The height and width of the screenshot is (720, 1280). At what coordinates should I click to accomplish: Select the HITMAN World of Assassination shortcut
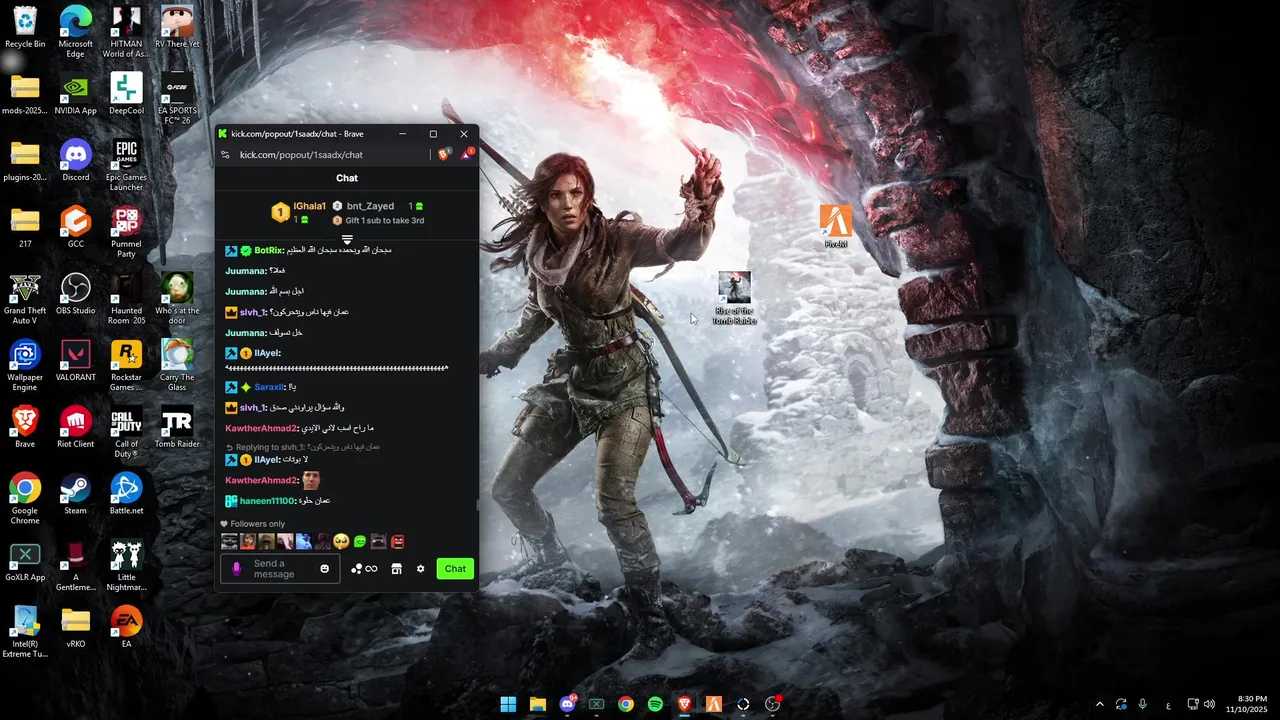coord(126,31)
